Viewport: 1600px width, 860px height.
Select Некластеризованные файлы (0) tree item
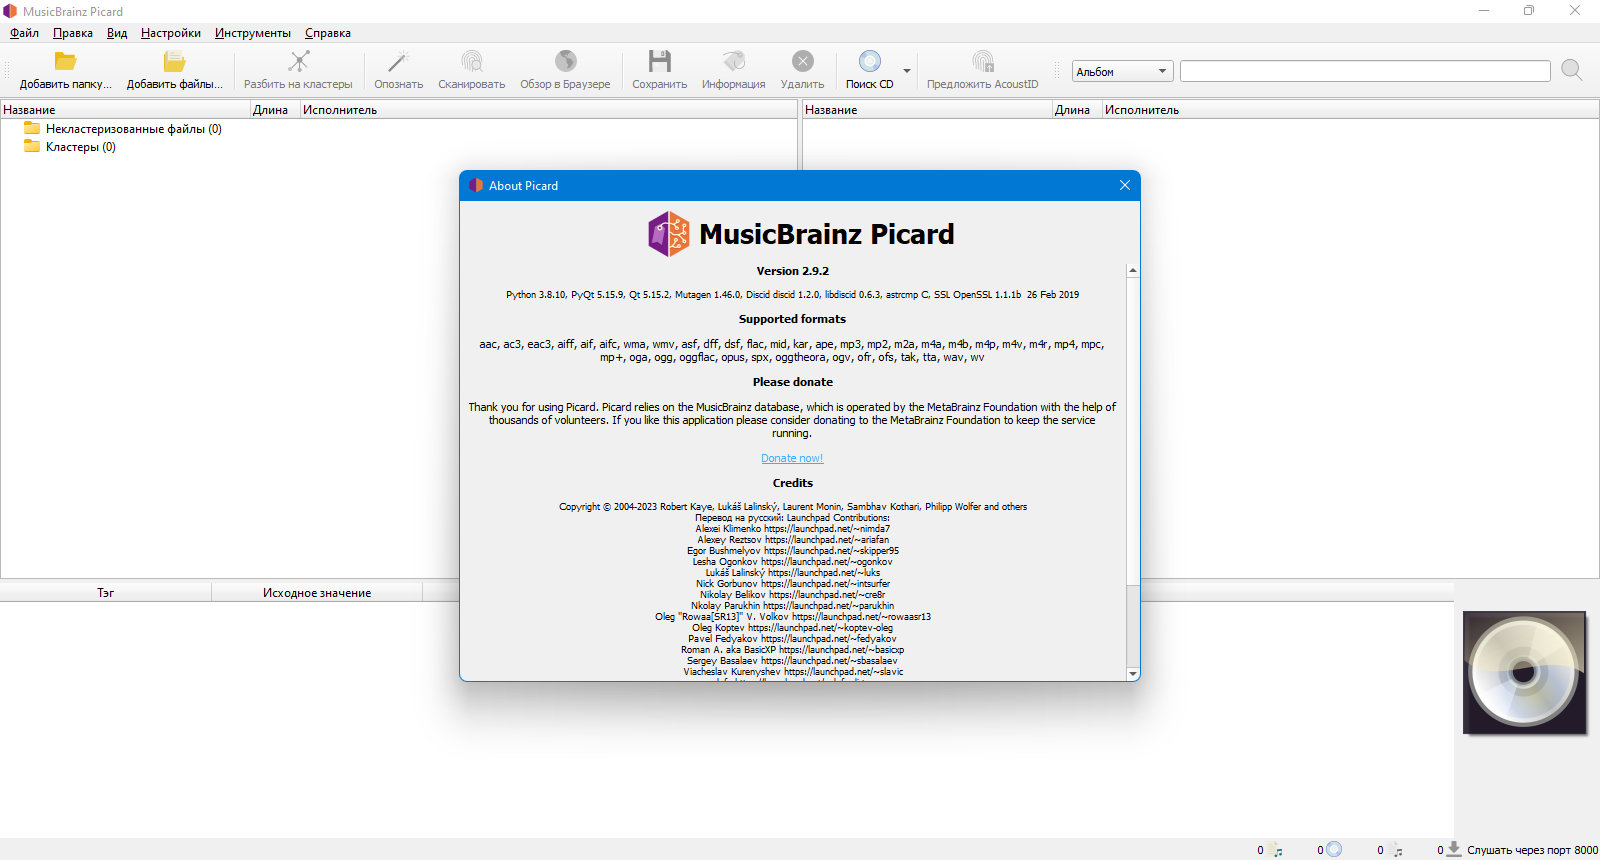click(133, 129)
